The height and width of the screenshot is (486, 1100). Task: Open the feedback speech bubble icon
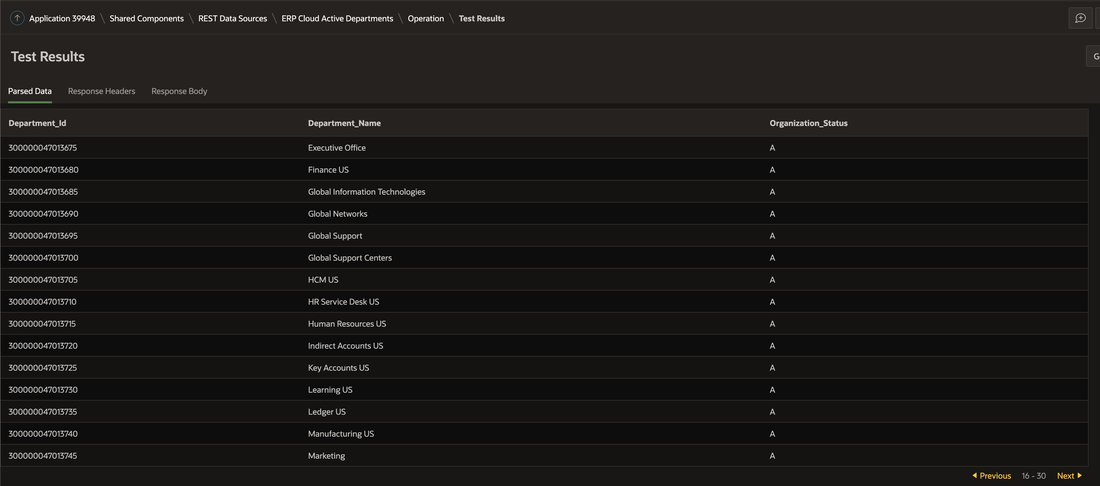point(1080,18)
